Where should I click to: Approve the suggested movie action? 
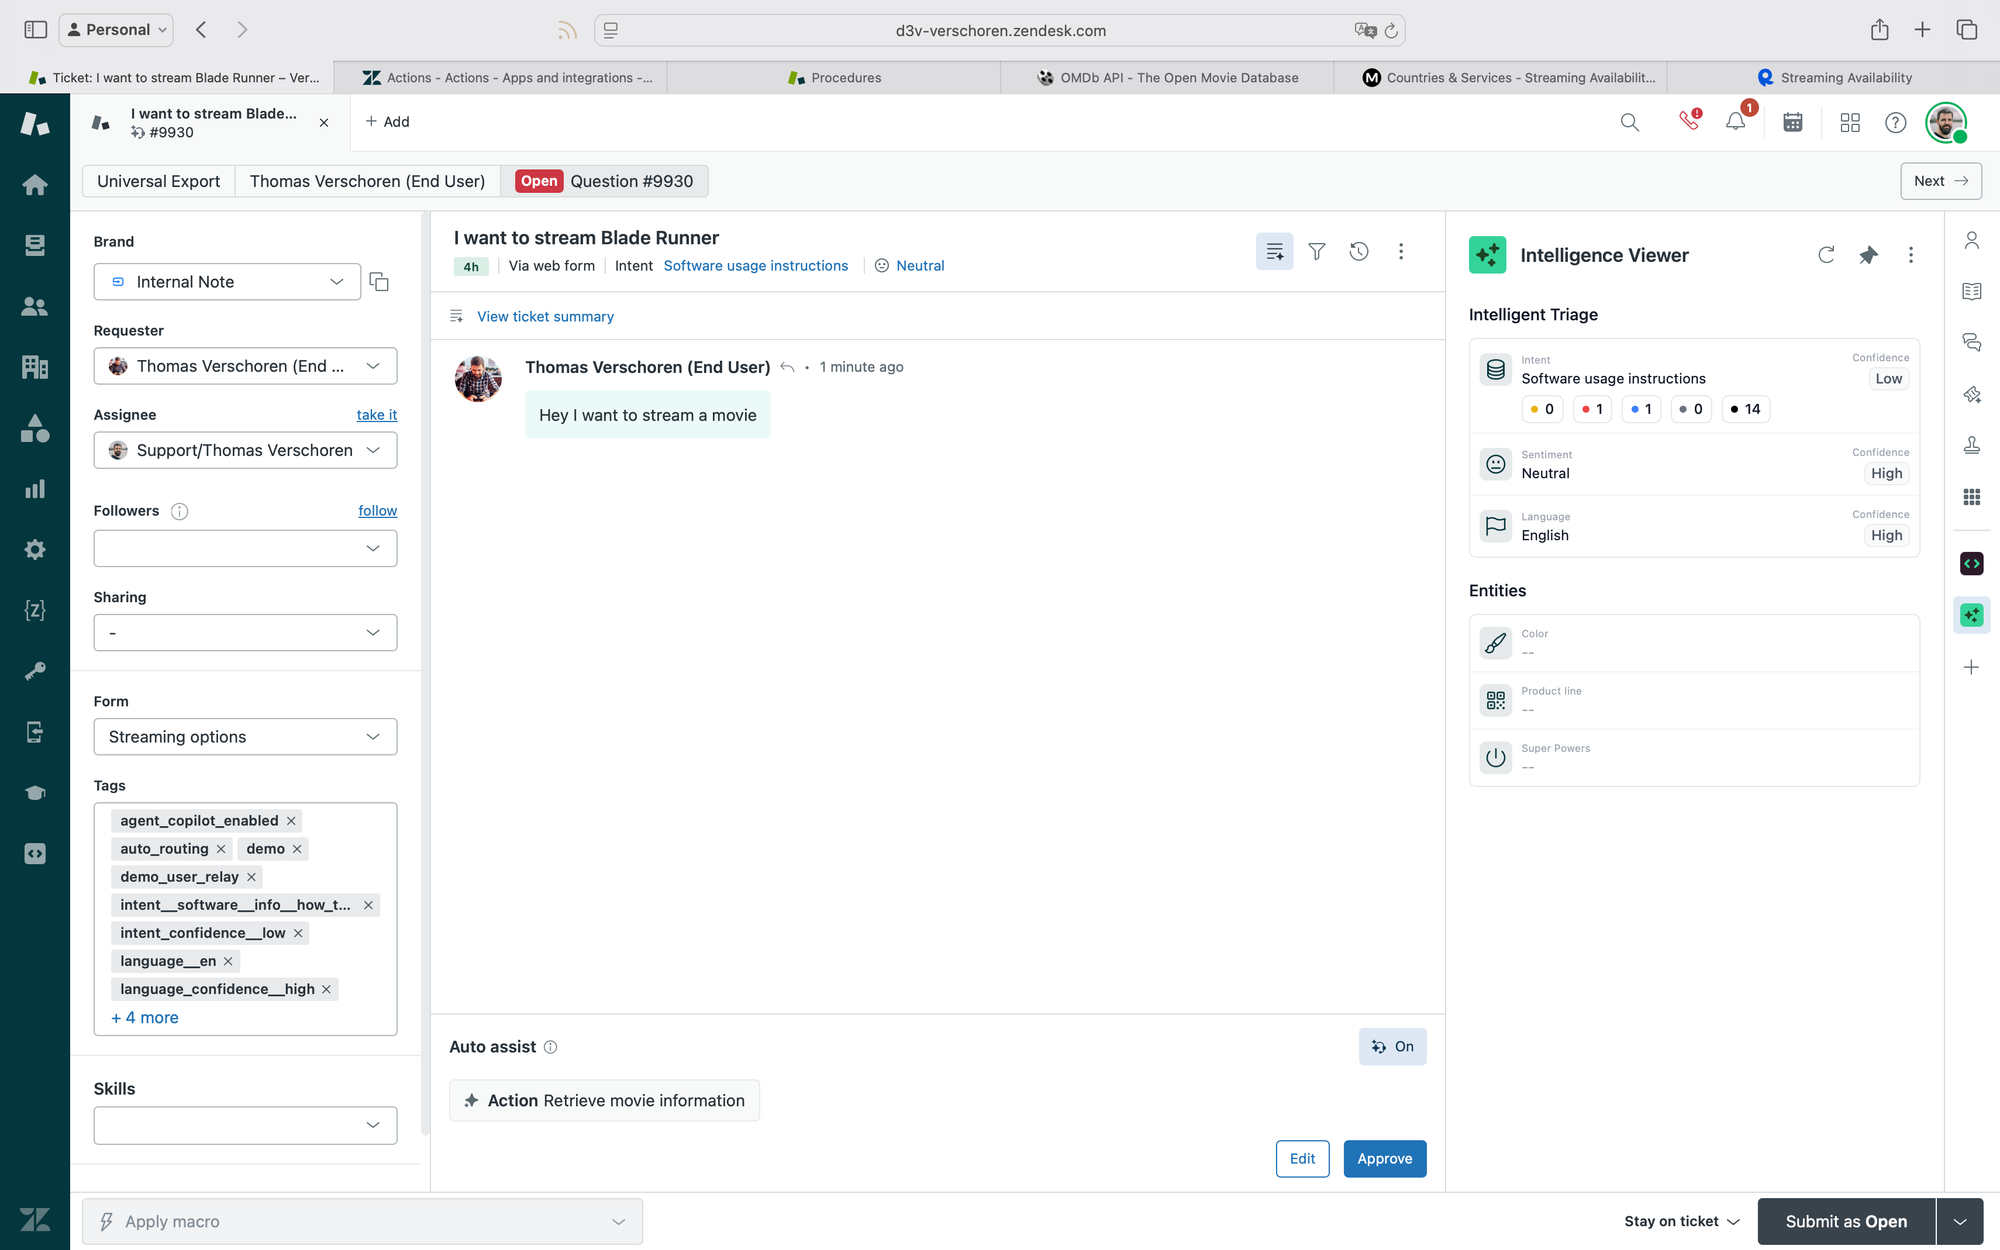(1384, 1158)
